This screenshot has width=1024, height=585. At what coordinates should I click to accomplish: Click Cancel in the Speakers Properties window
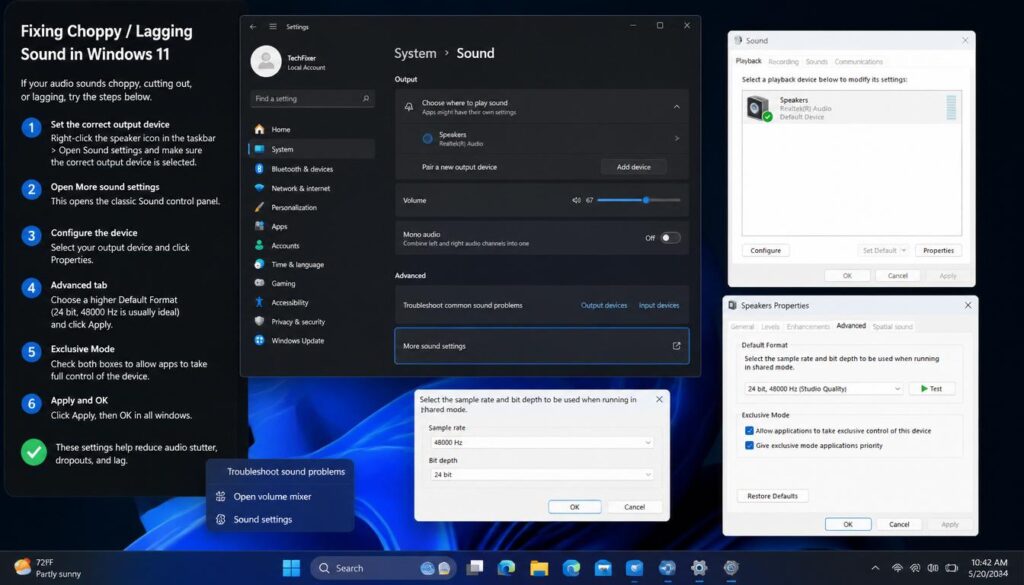899,524
